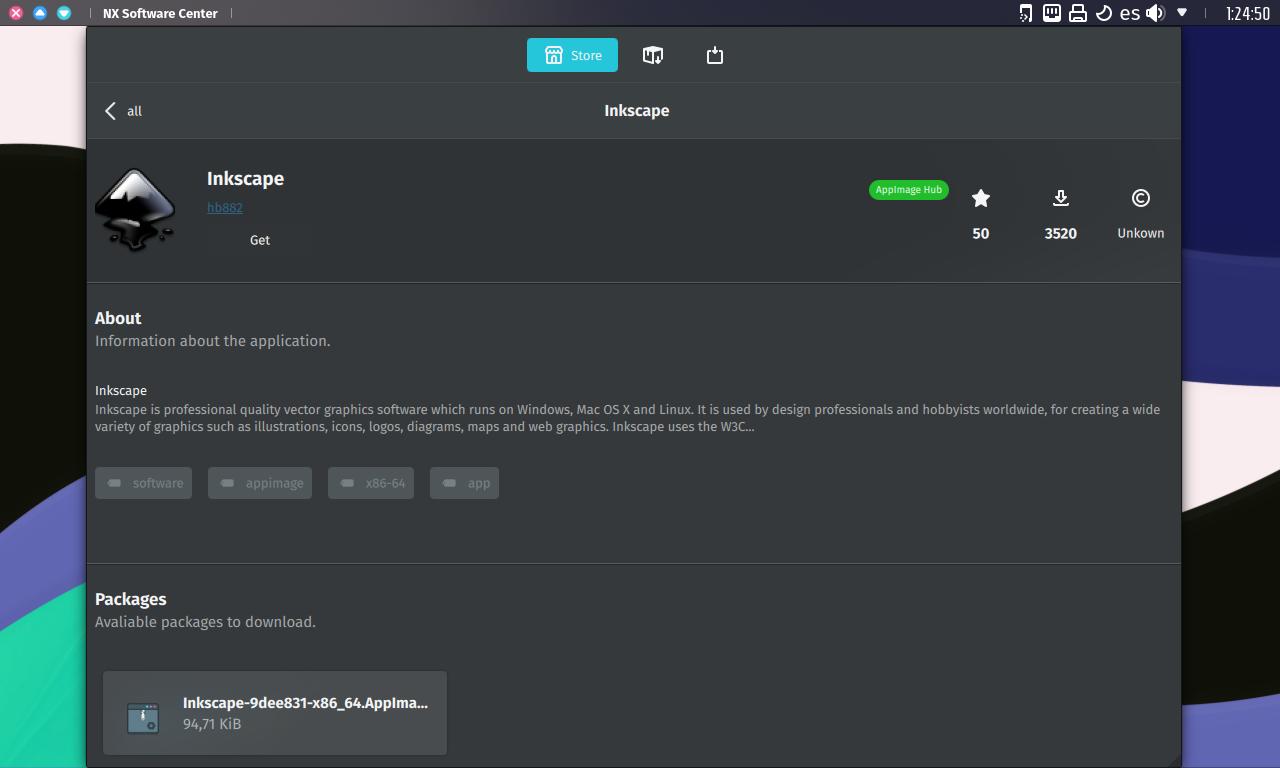This screenshot has height=768, width=1280.
Task: Click the copyright license icon
Action: (1140, 198)
